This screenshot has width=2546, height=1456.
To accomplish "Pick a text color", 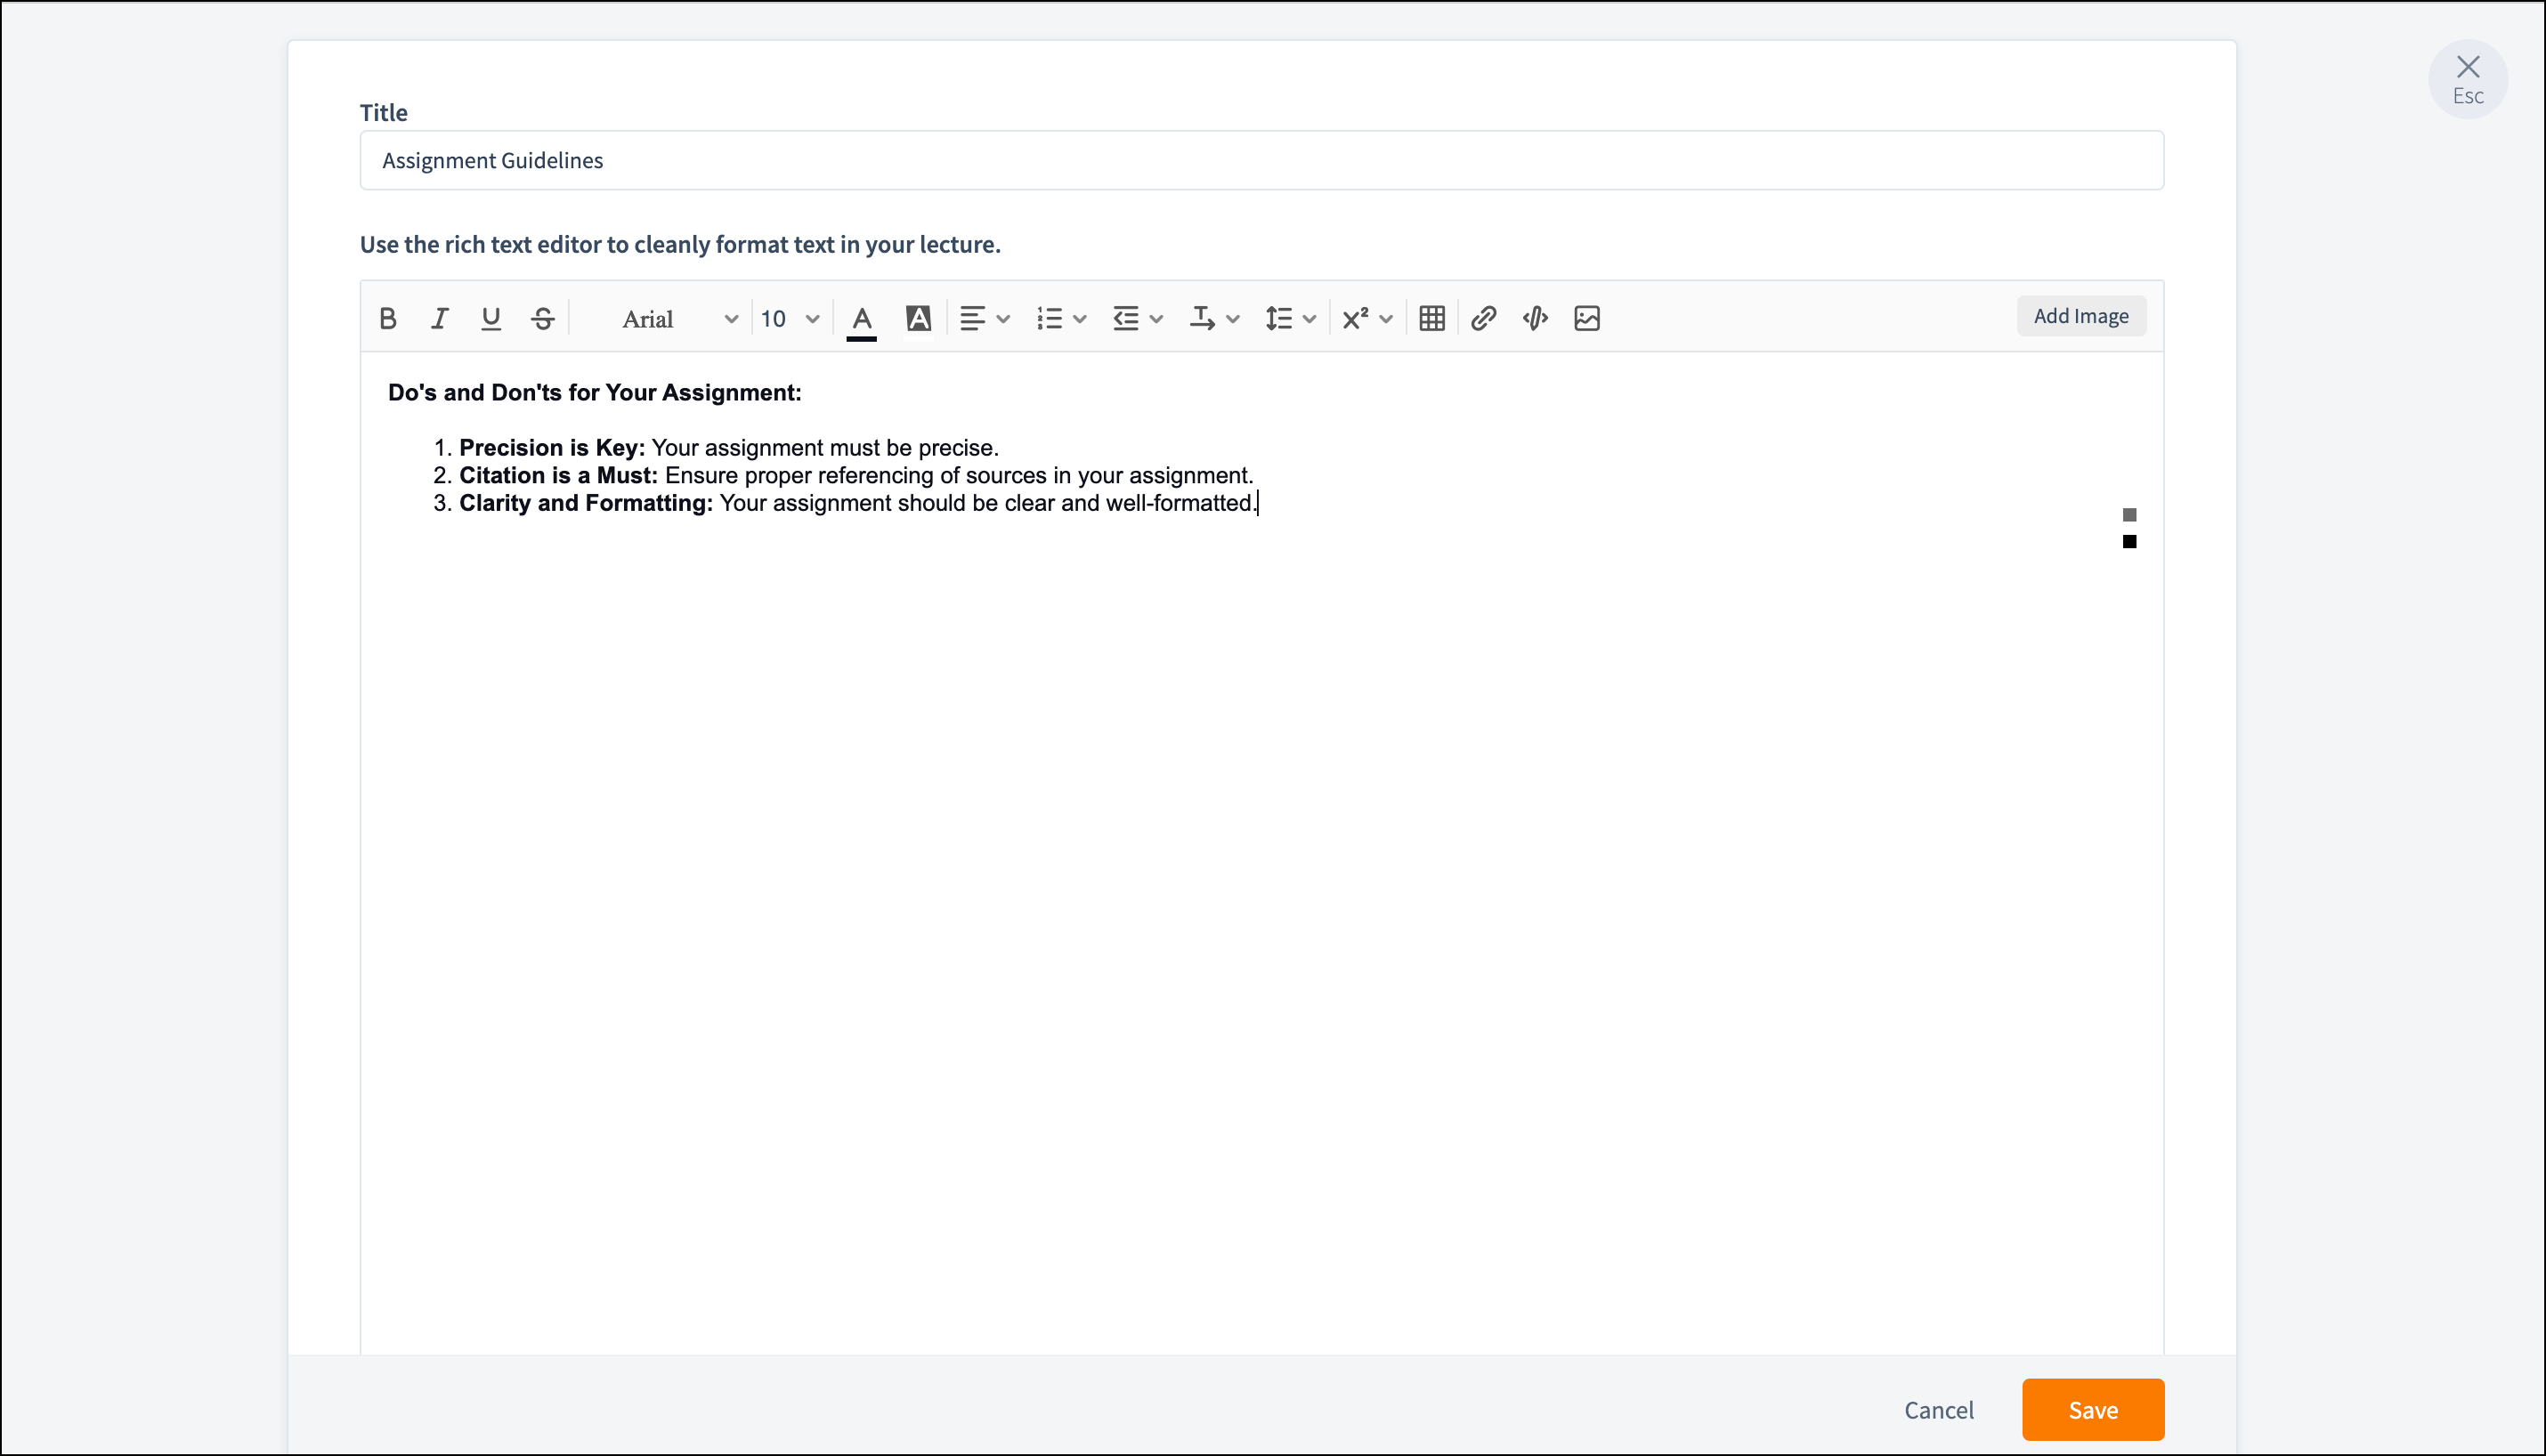I will [861, 319].
